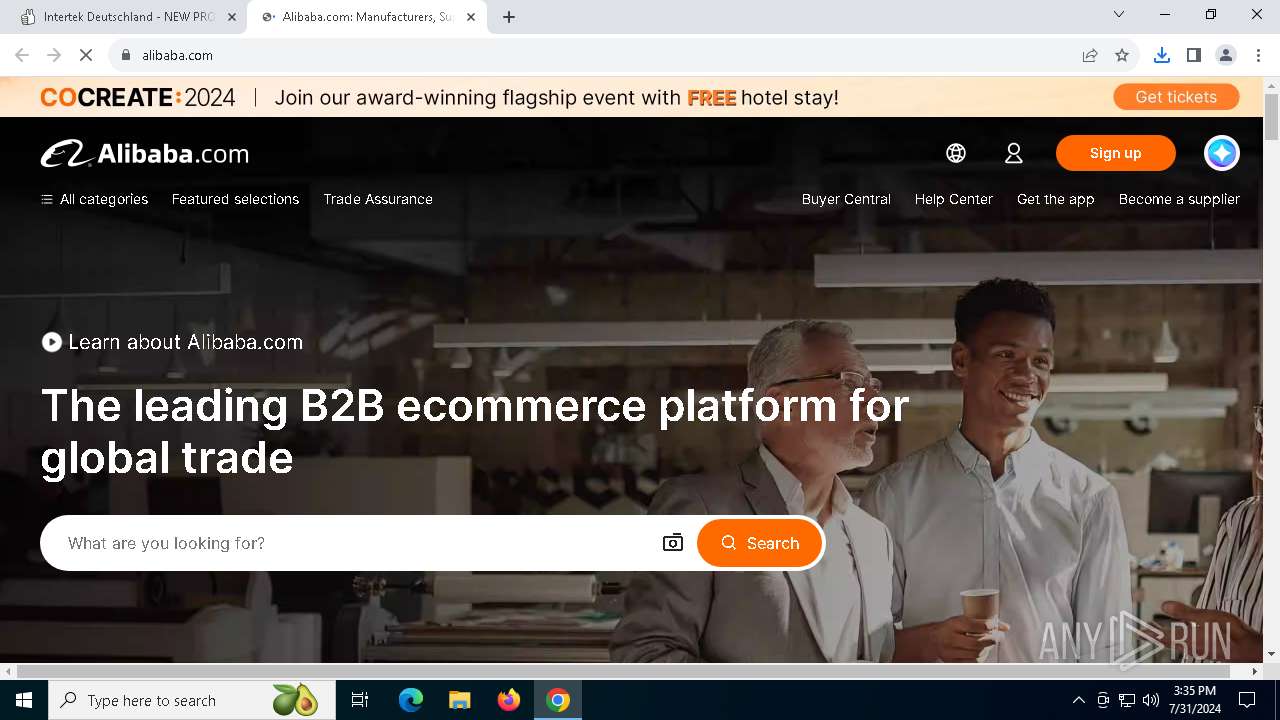Open Featured selections menu
This screenshot has height=720, width=1280.
click(235, 199)
